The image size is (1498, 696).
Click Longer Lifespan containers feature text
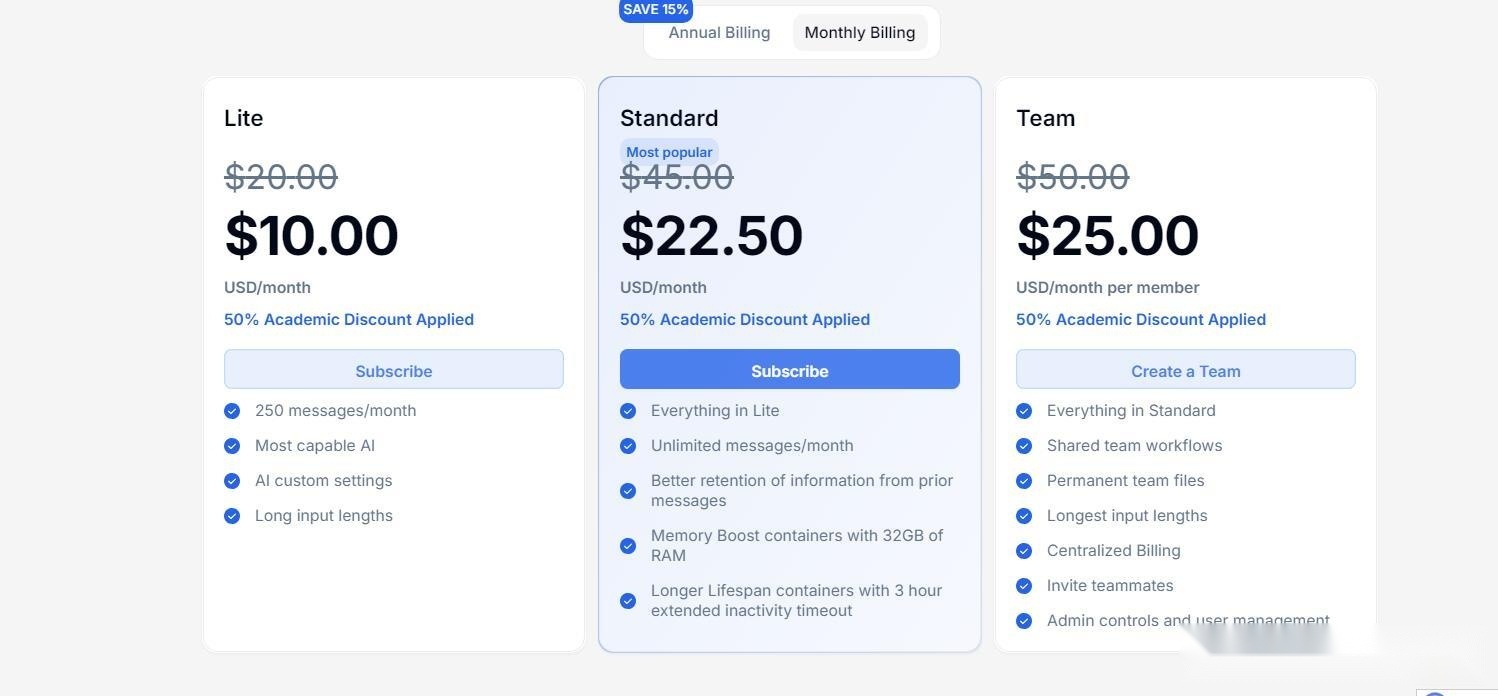click(x=797, y=600)
